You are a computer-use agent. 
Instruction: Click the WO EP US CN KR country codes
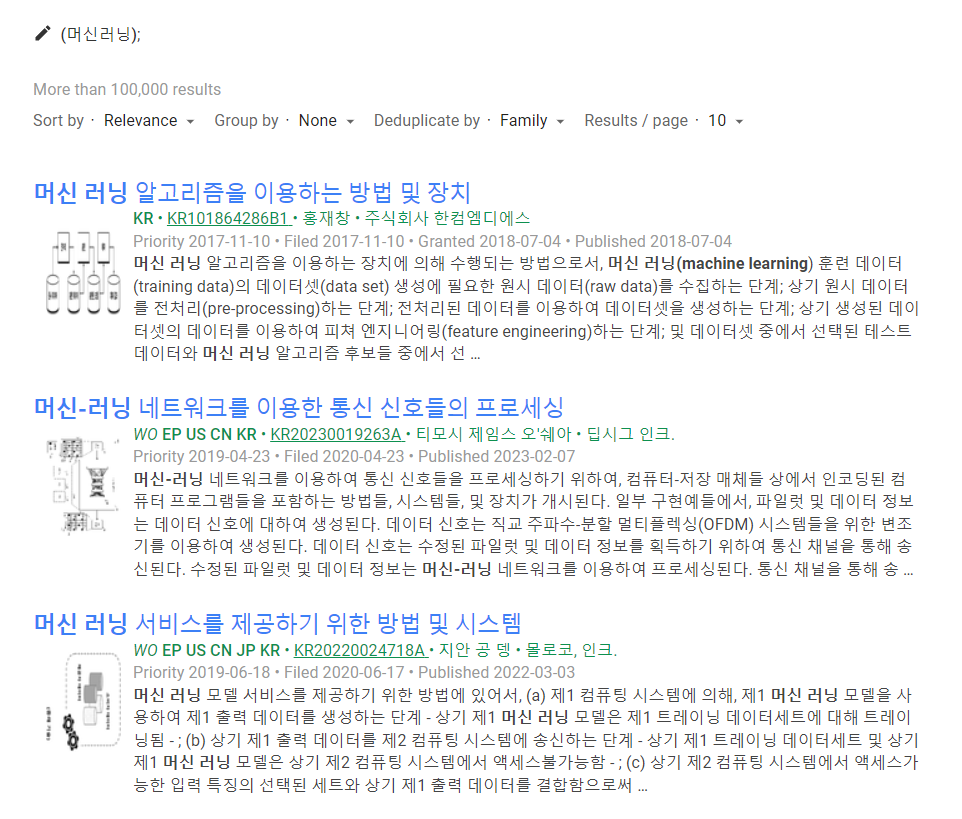pos(195,434)
